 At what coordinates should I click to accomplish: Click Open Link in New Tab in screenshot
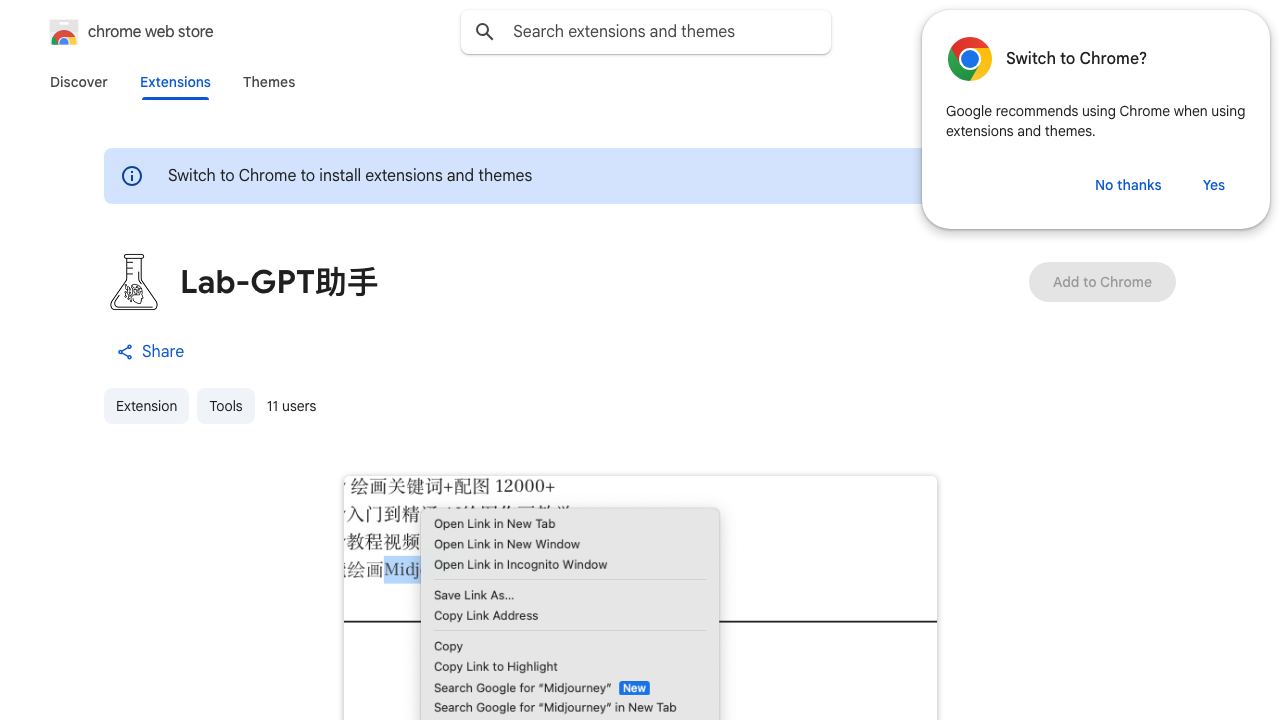pyautogui.click(x=494, y=524)
